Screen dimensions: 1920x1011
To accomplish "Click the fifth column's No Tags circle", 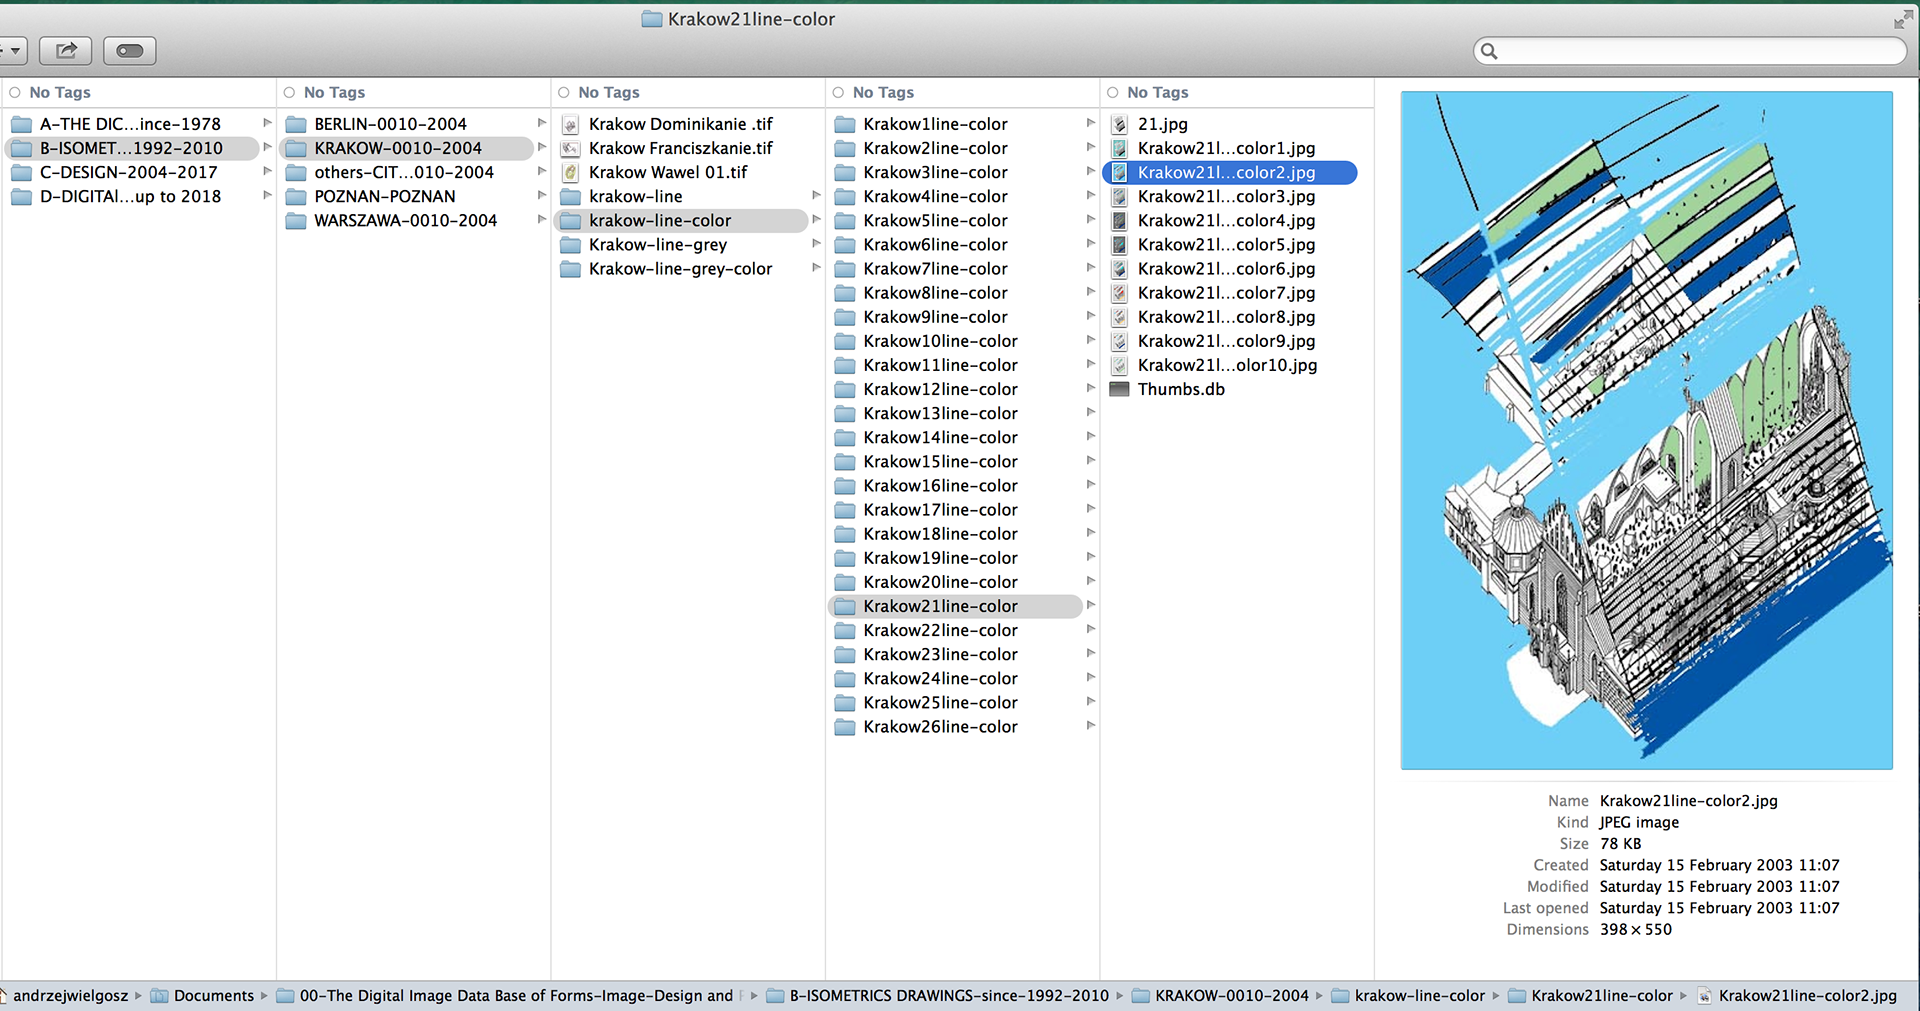I will [x=1113, y=92].
